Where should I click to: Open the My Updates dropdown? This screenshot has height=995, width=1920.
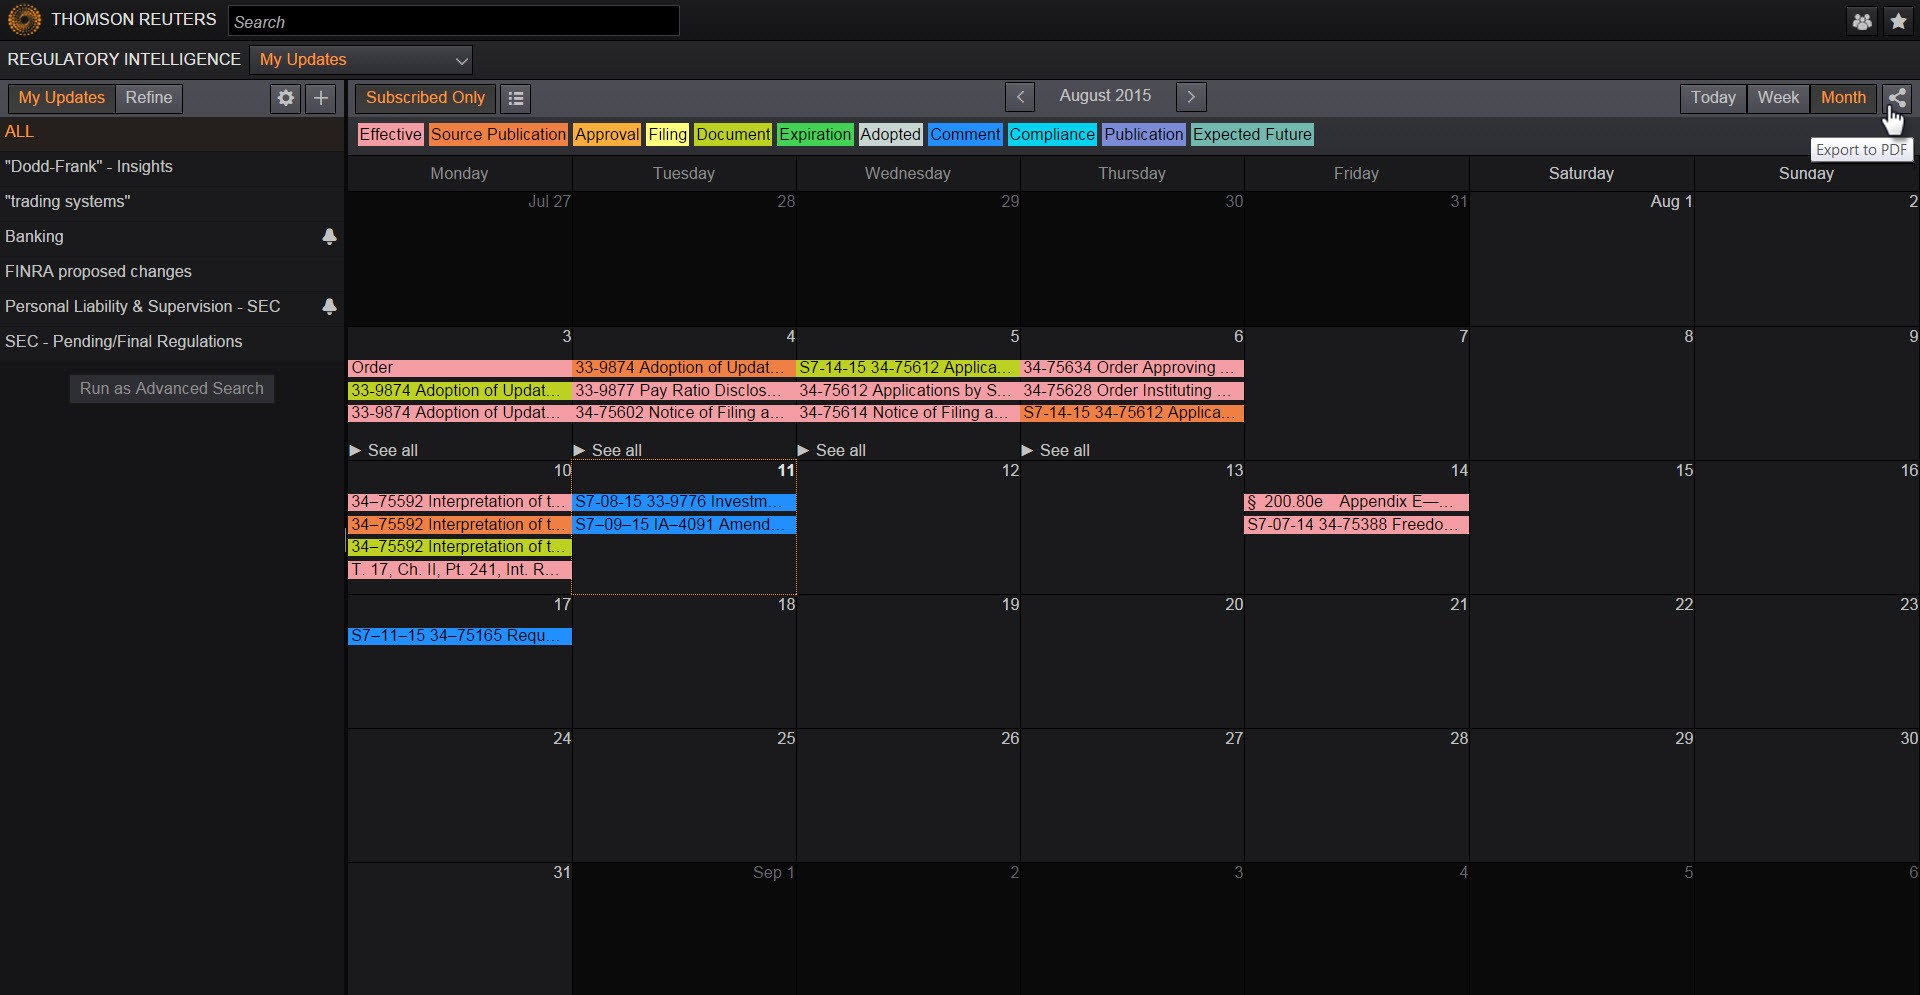point(361,60)
